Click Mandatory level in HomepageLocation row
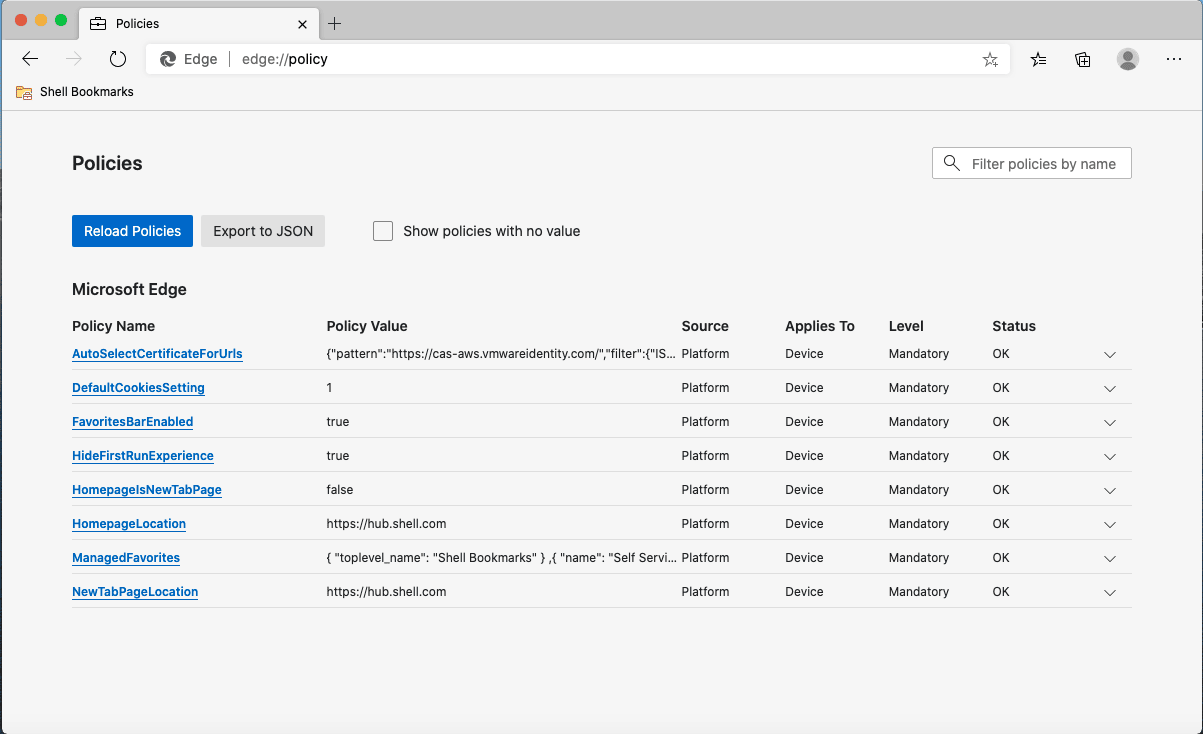The height and width of the screenshot is (734, 1203). tap(919, 524)
